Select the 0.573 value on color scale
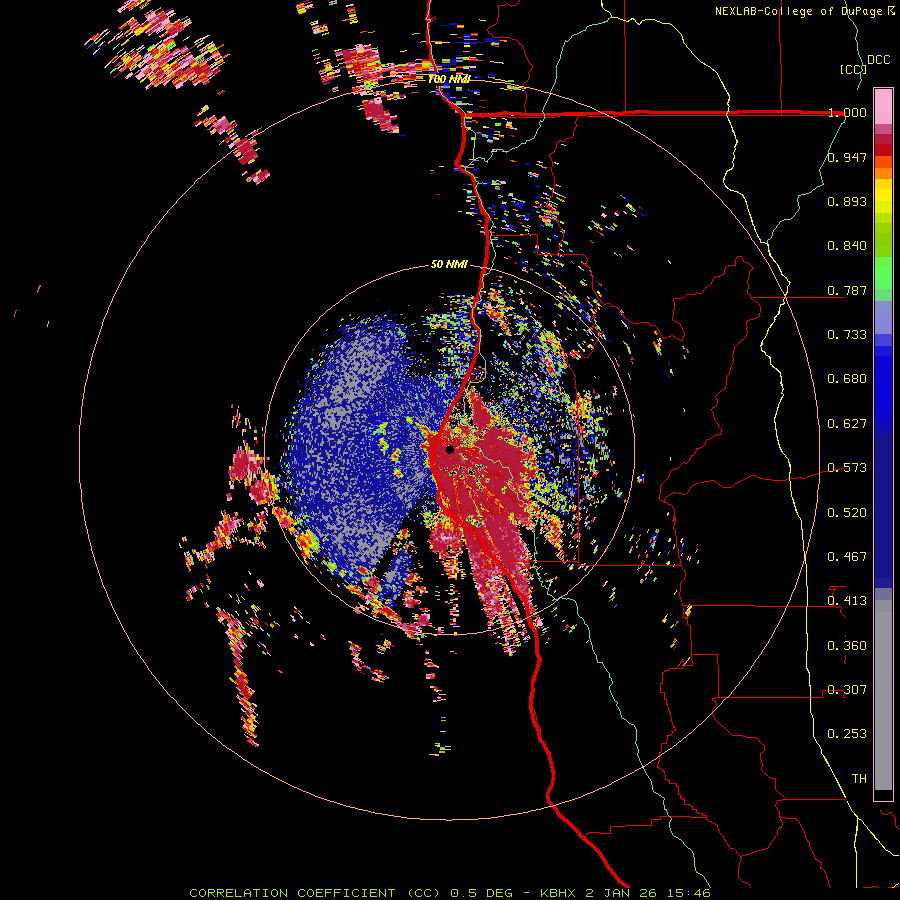The height and width of the screenshot is (900, 900). (x=847, y=468)
